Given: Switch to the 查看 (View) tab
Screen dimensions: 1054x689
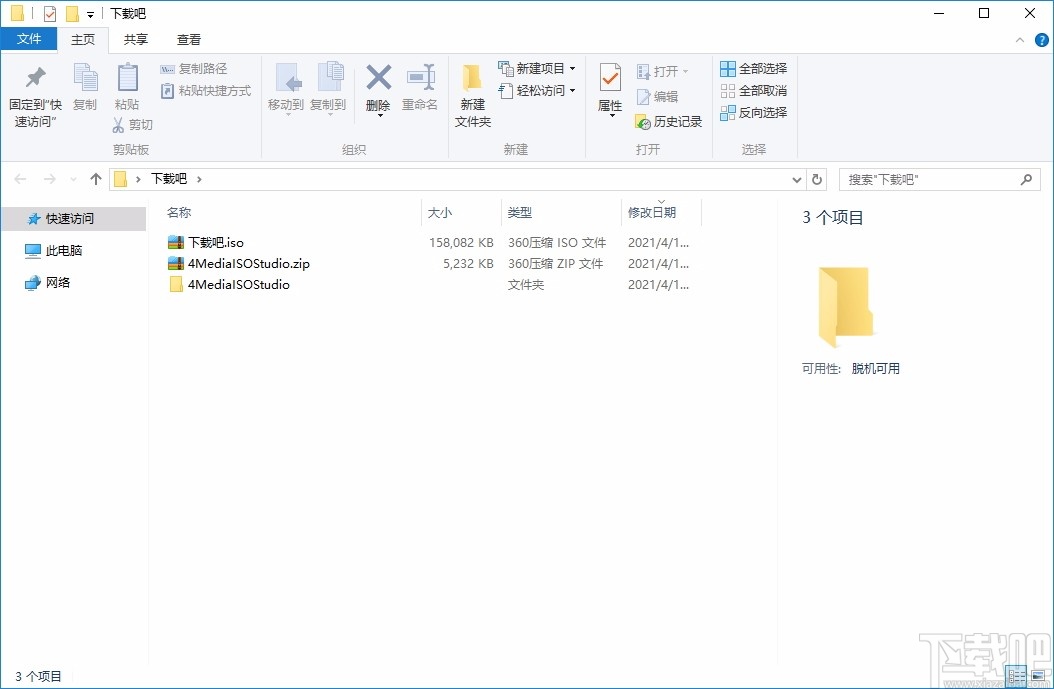Looking at the screenshot, I should (189, 39).
